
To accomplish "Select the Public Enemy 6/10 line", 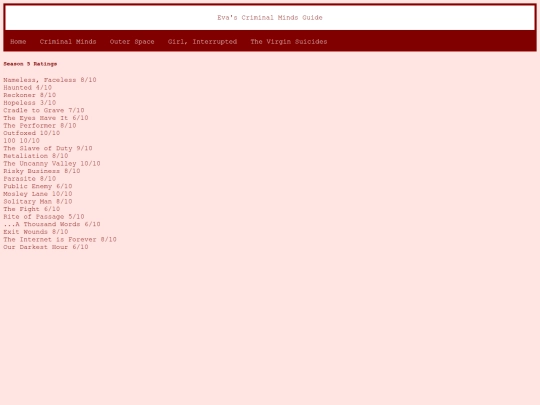I will (x=38, y=186).
